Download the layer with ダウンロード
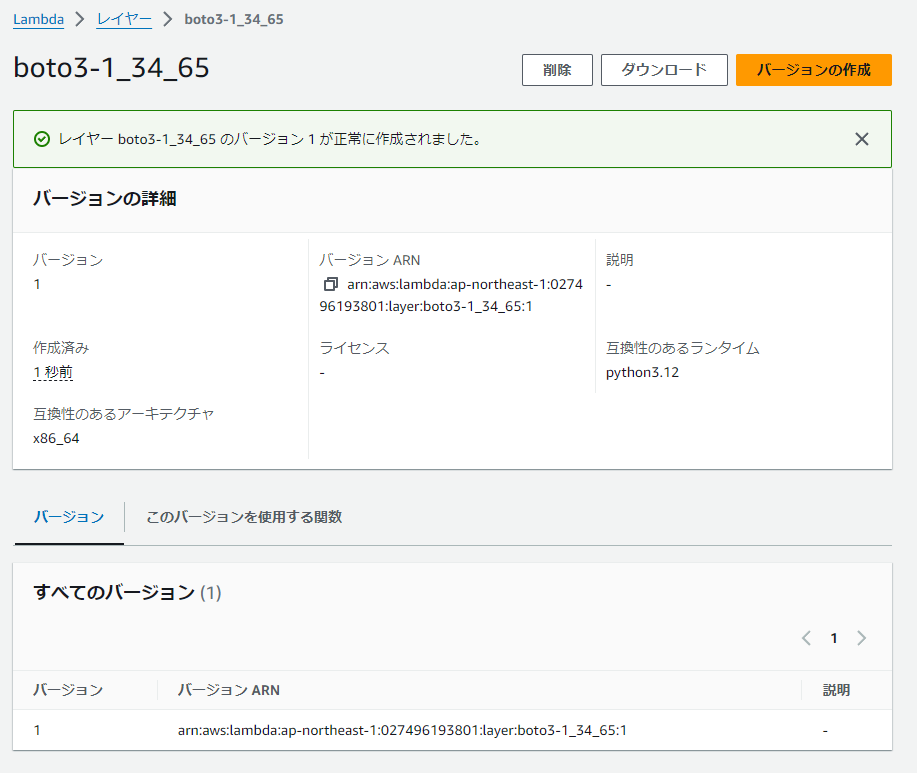 663,69
